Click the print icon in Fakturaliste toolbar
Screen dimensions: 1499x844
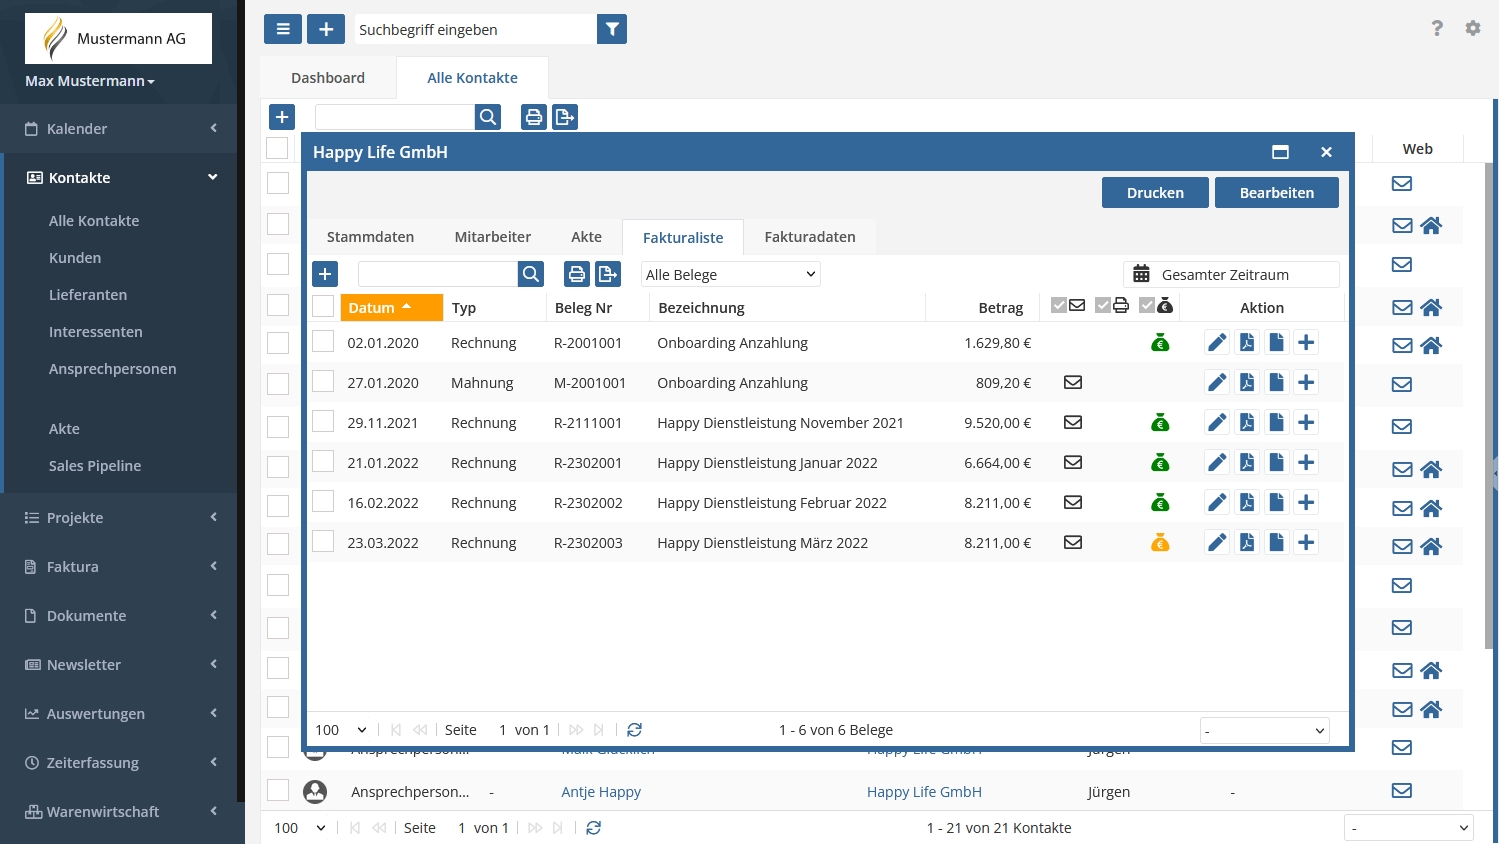click(577, 274)
